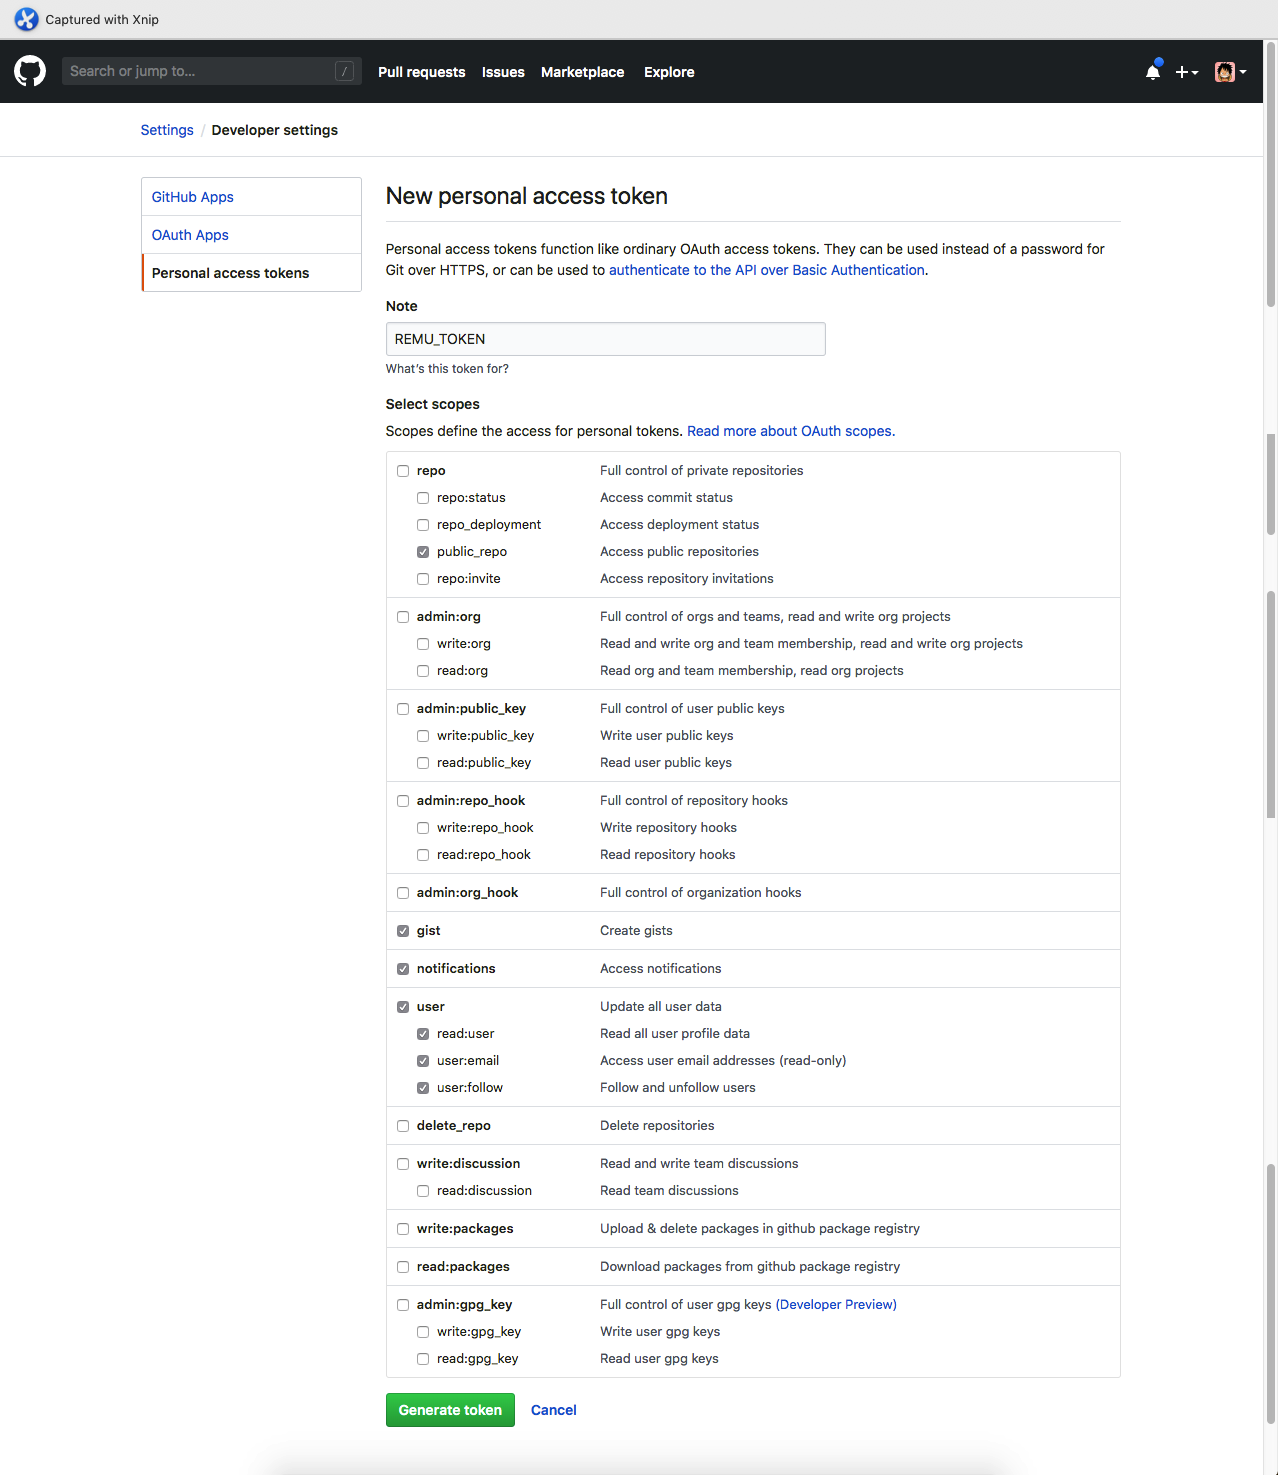1278x1475 pixels.
Task: Click the 'Delete repositories' description text
Action: click(x=657, y=1126)
